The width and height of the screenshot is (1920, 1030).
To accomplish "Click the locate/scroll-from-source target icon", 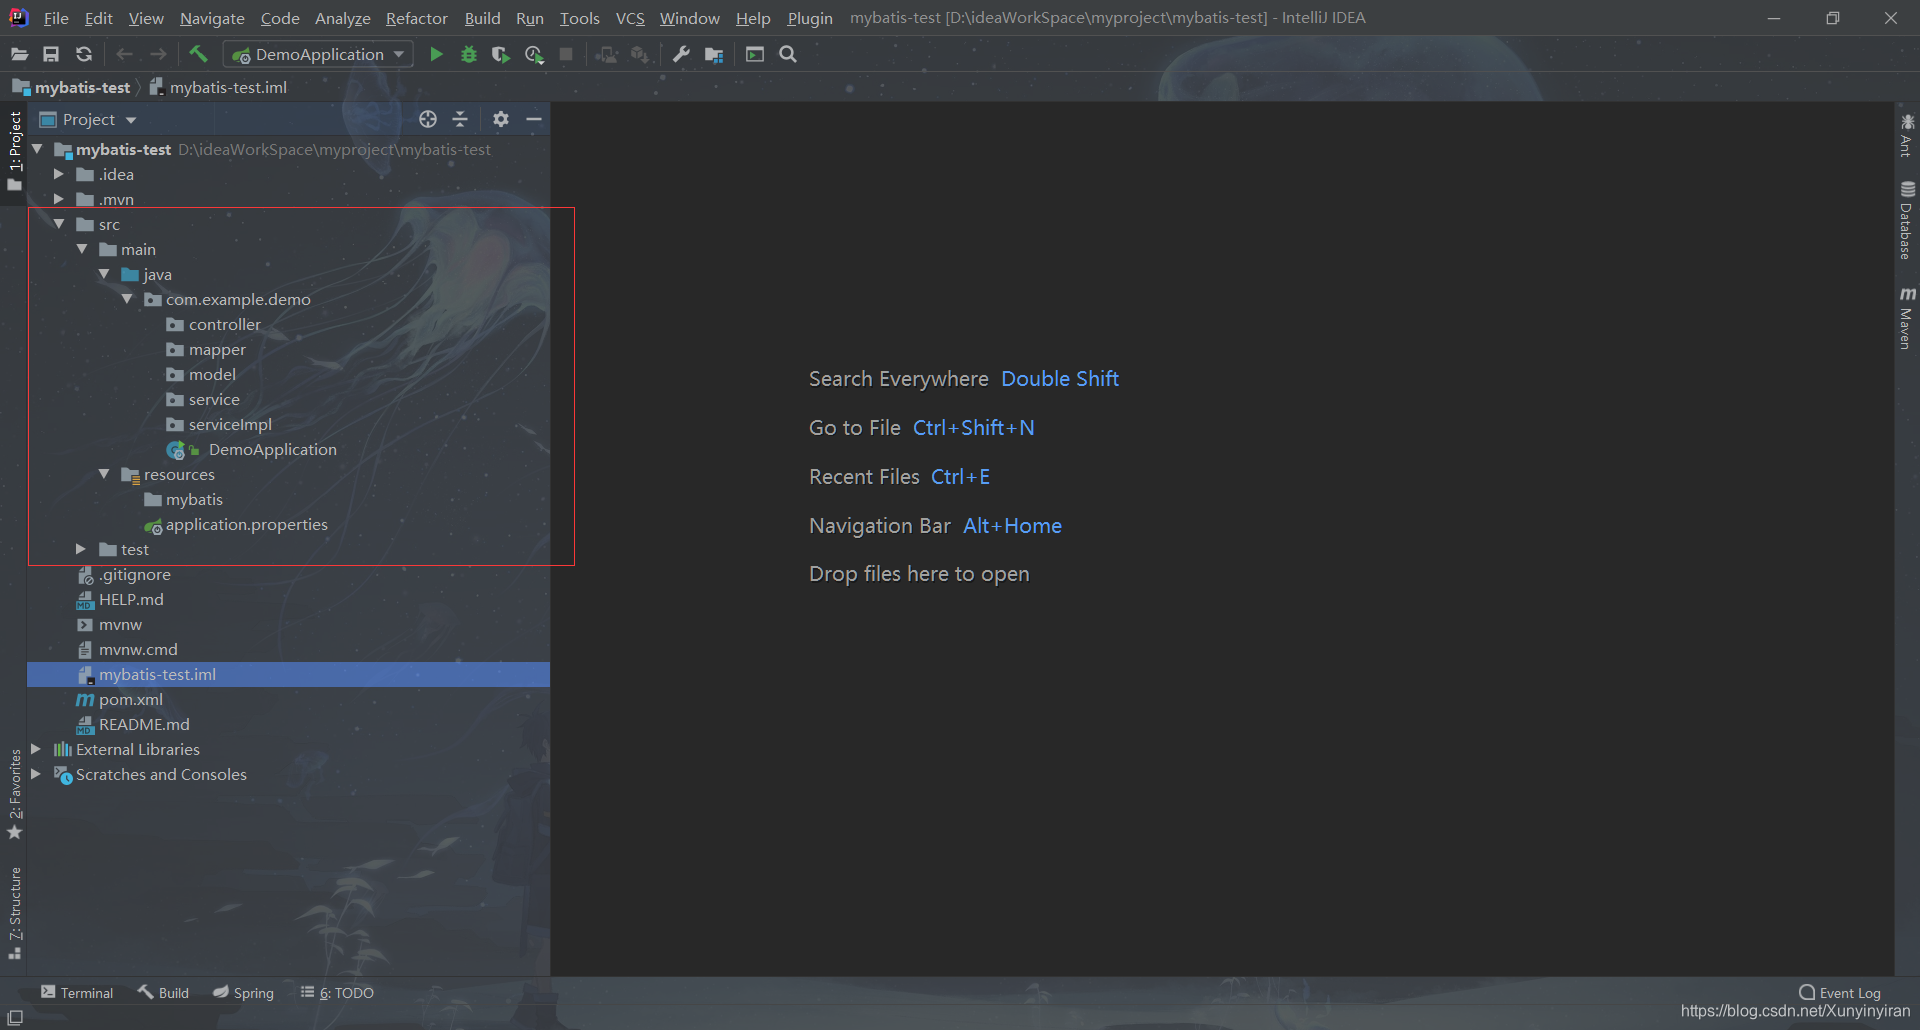I will [428, 119].
